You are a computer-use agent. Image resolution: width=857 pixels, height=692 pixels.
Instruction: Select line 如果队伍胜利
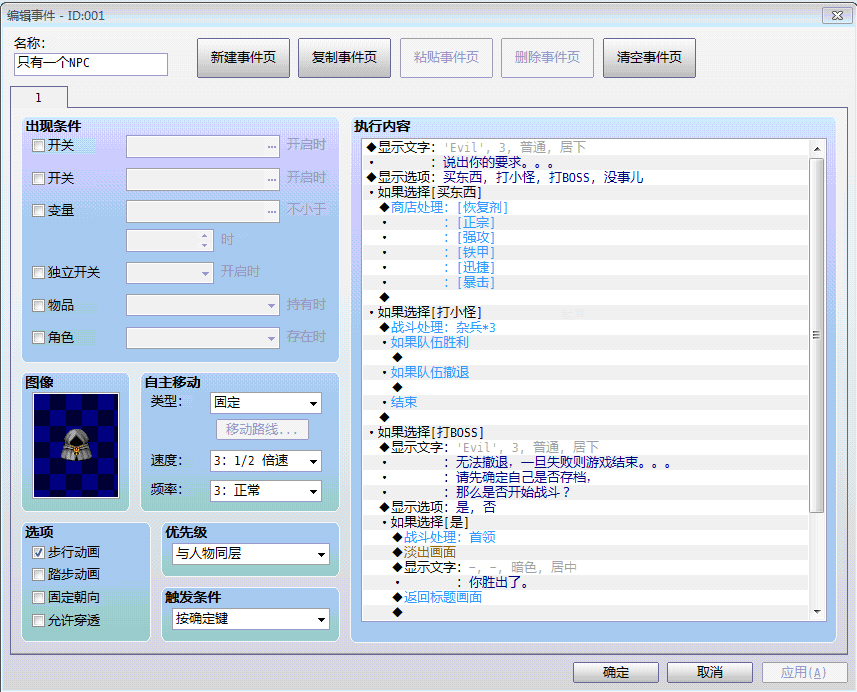(x=585, y=342)
